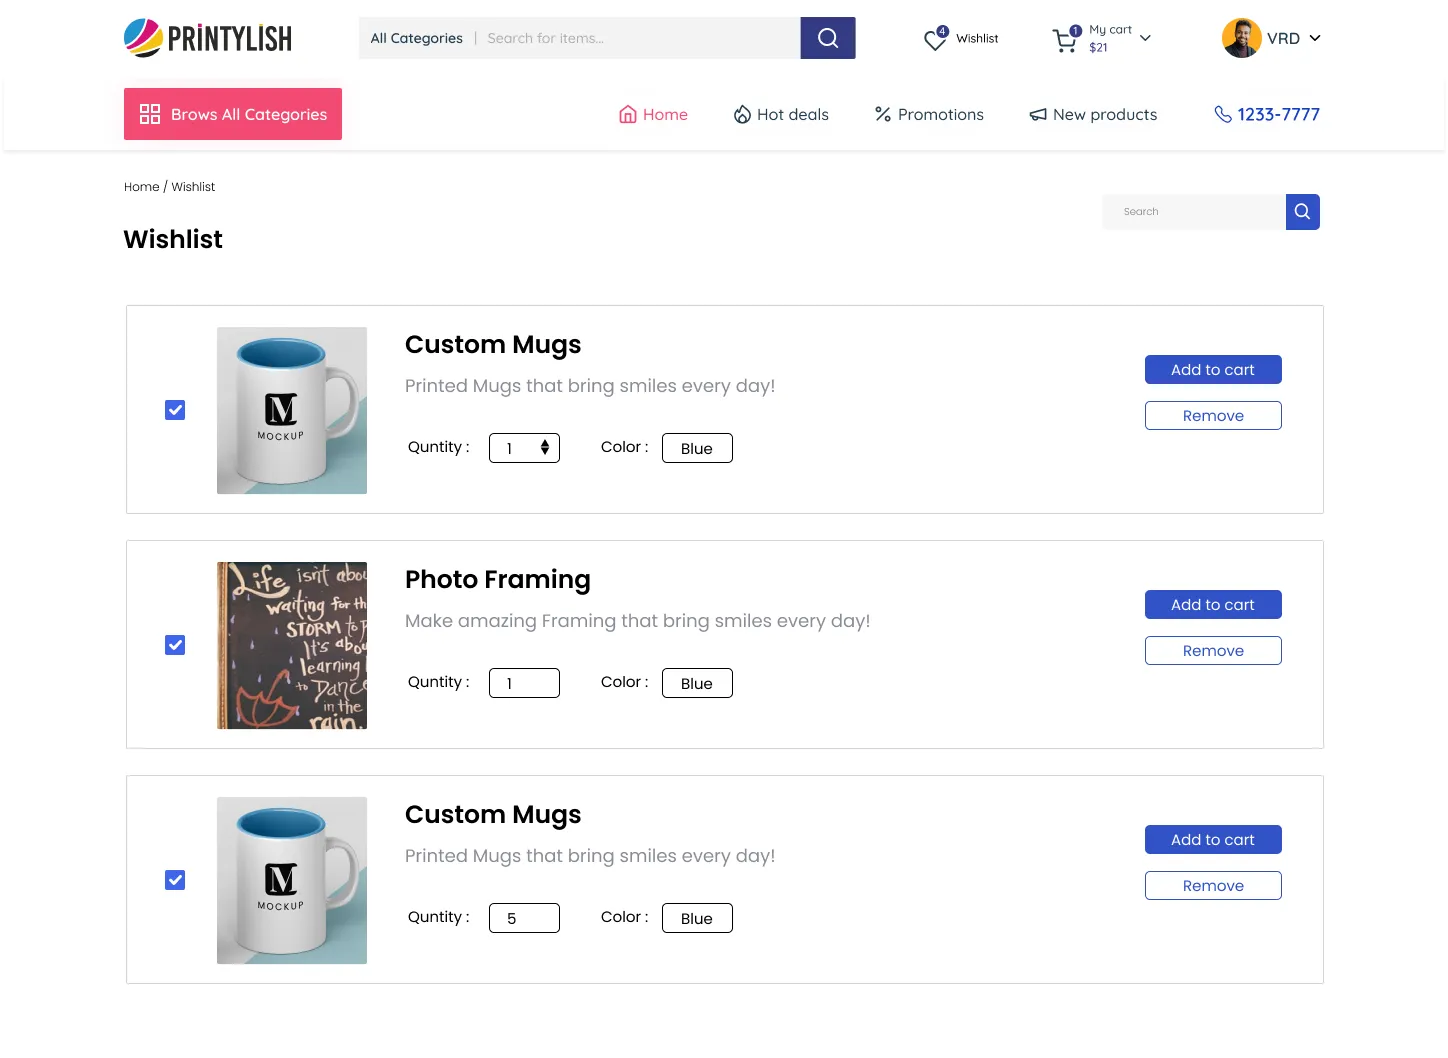Go to Hot deals menu
The image size is (1448, 1058).
pos(781,114)
